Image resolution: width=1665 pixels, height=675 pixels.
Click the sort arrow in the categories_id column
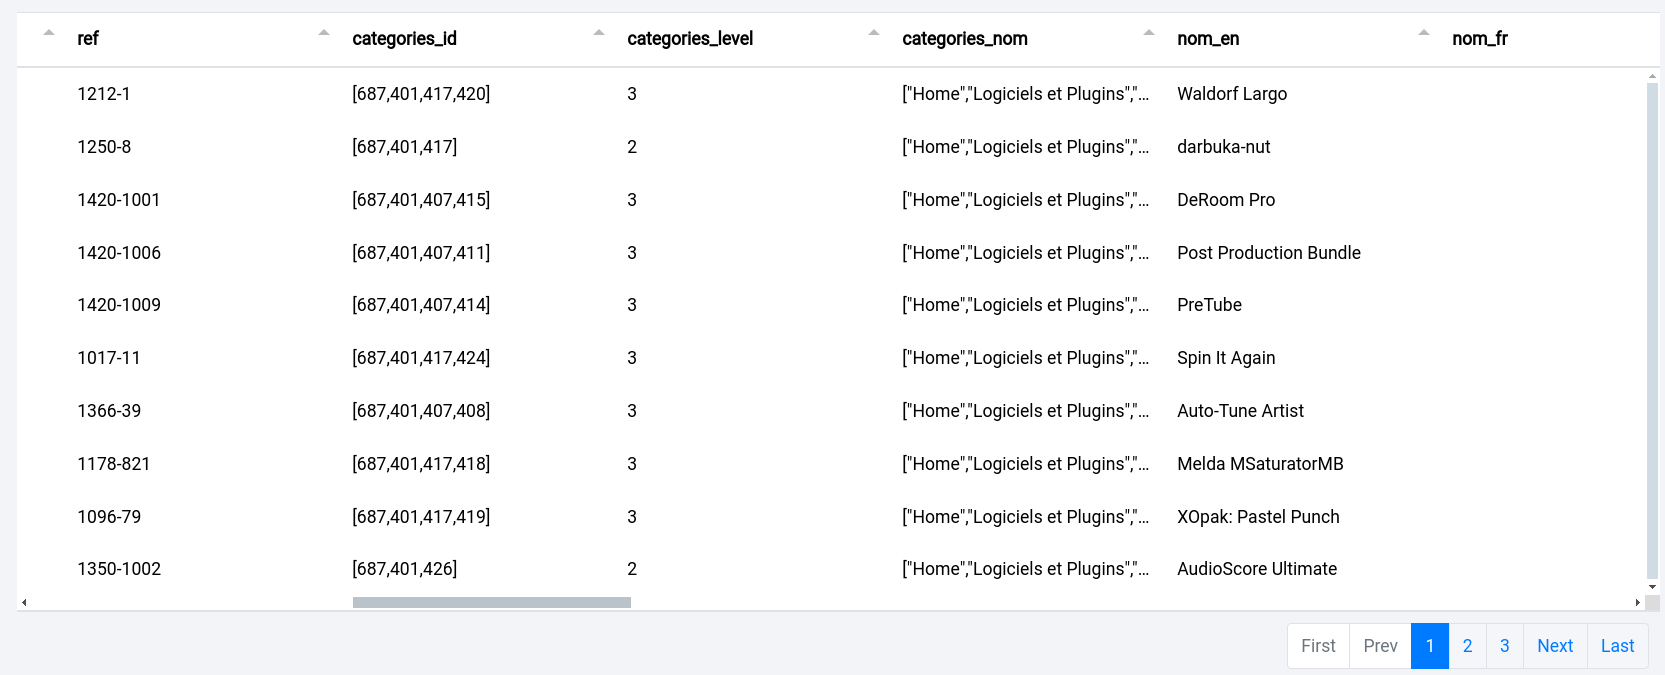(324, 33)
